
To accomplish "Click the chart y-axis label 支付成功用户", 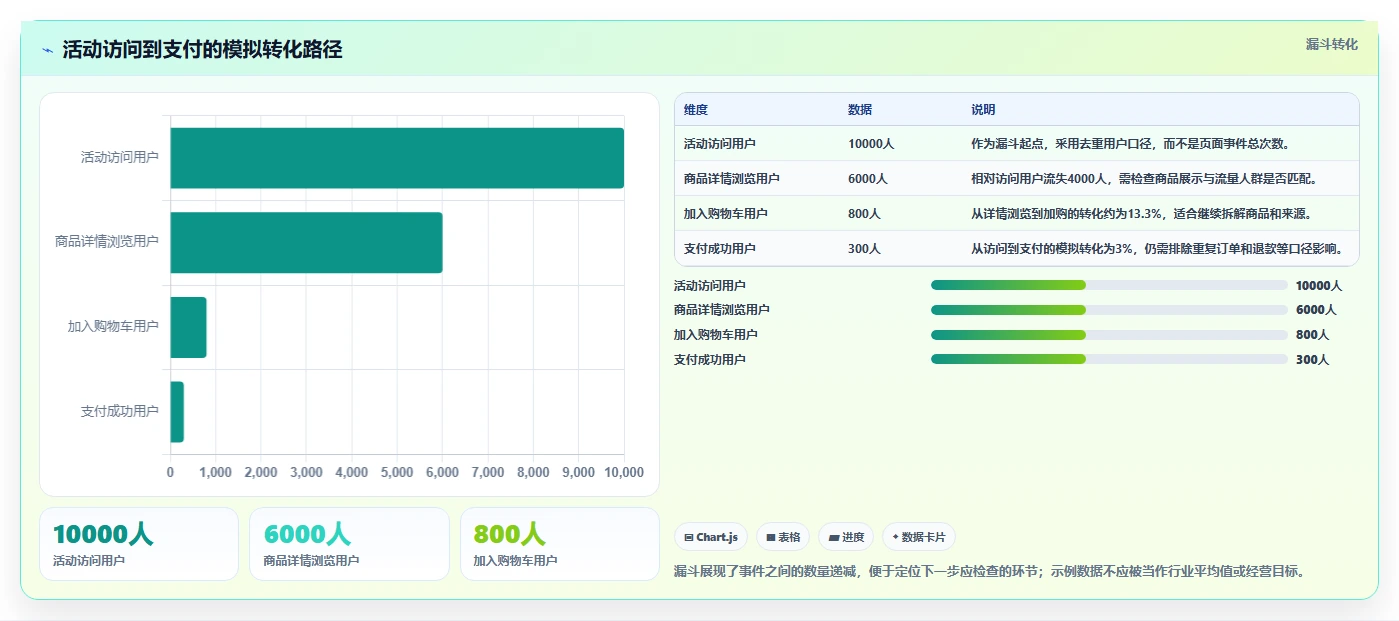I will click(119, 411).
